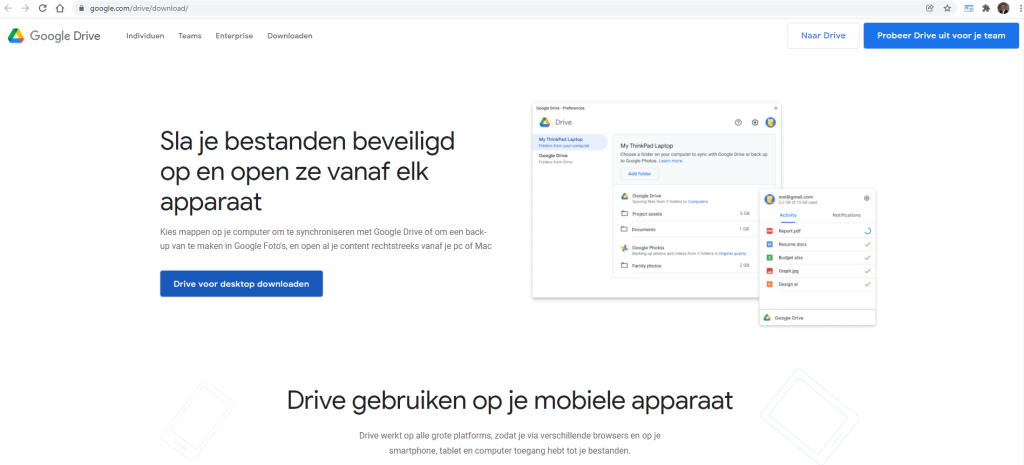Open the Chrome profile avatar
The image size is (1024, 465).
[1003, 8]
